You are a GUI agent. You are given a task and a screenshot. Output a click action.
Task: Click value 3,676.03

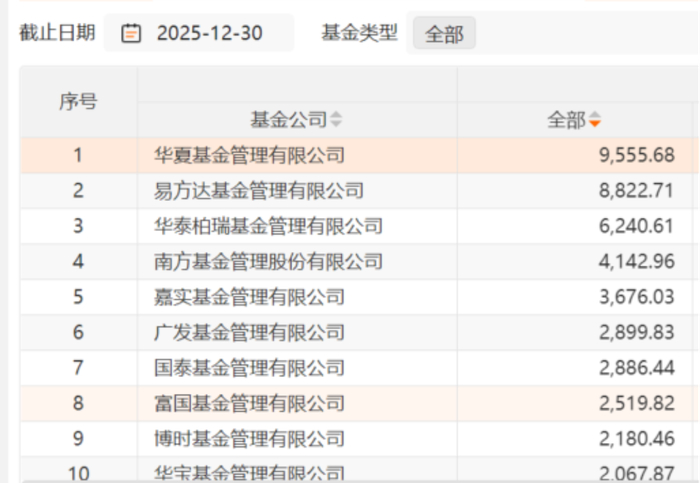[x=637, y=297]
